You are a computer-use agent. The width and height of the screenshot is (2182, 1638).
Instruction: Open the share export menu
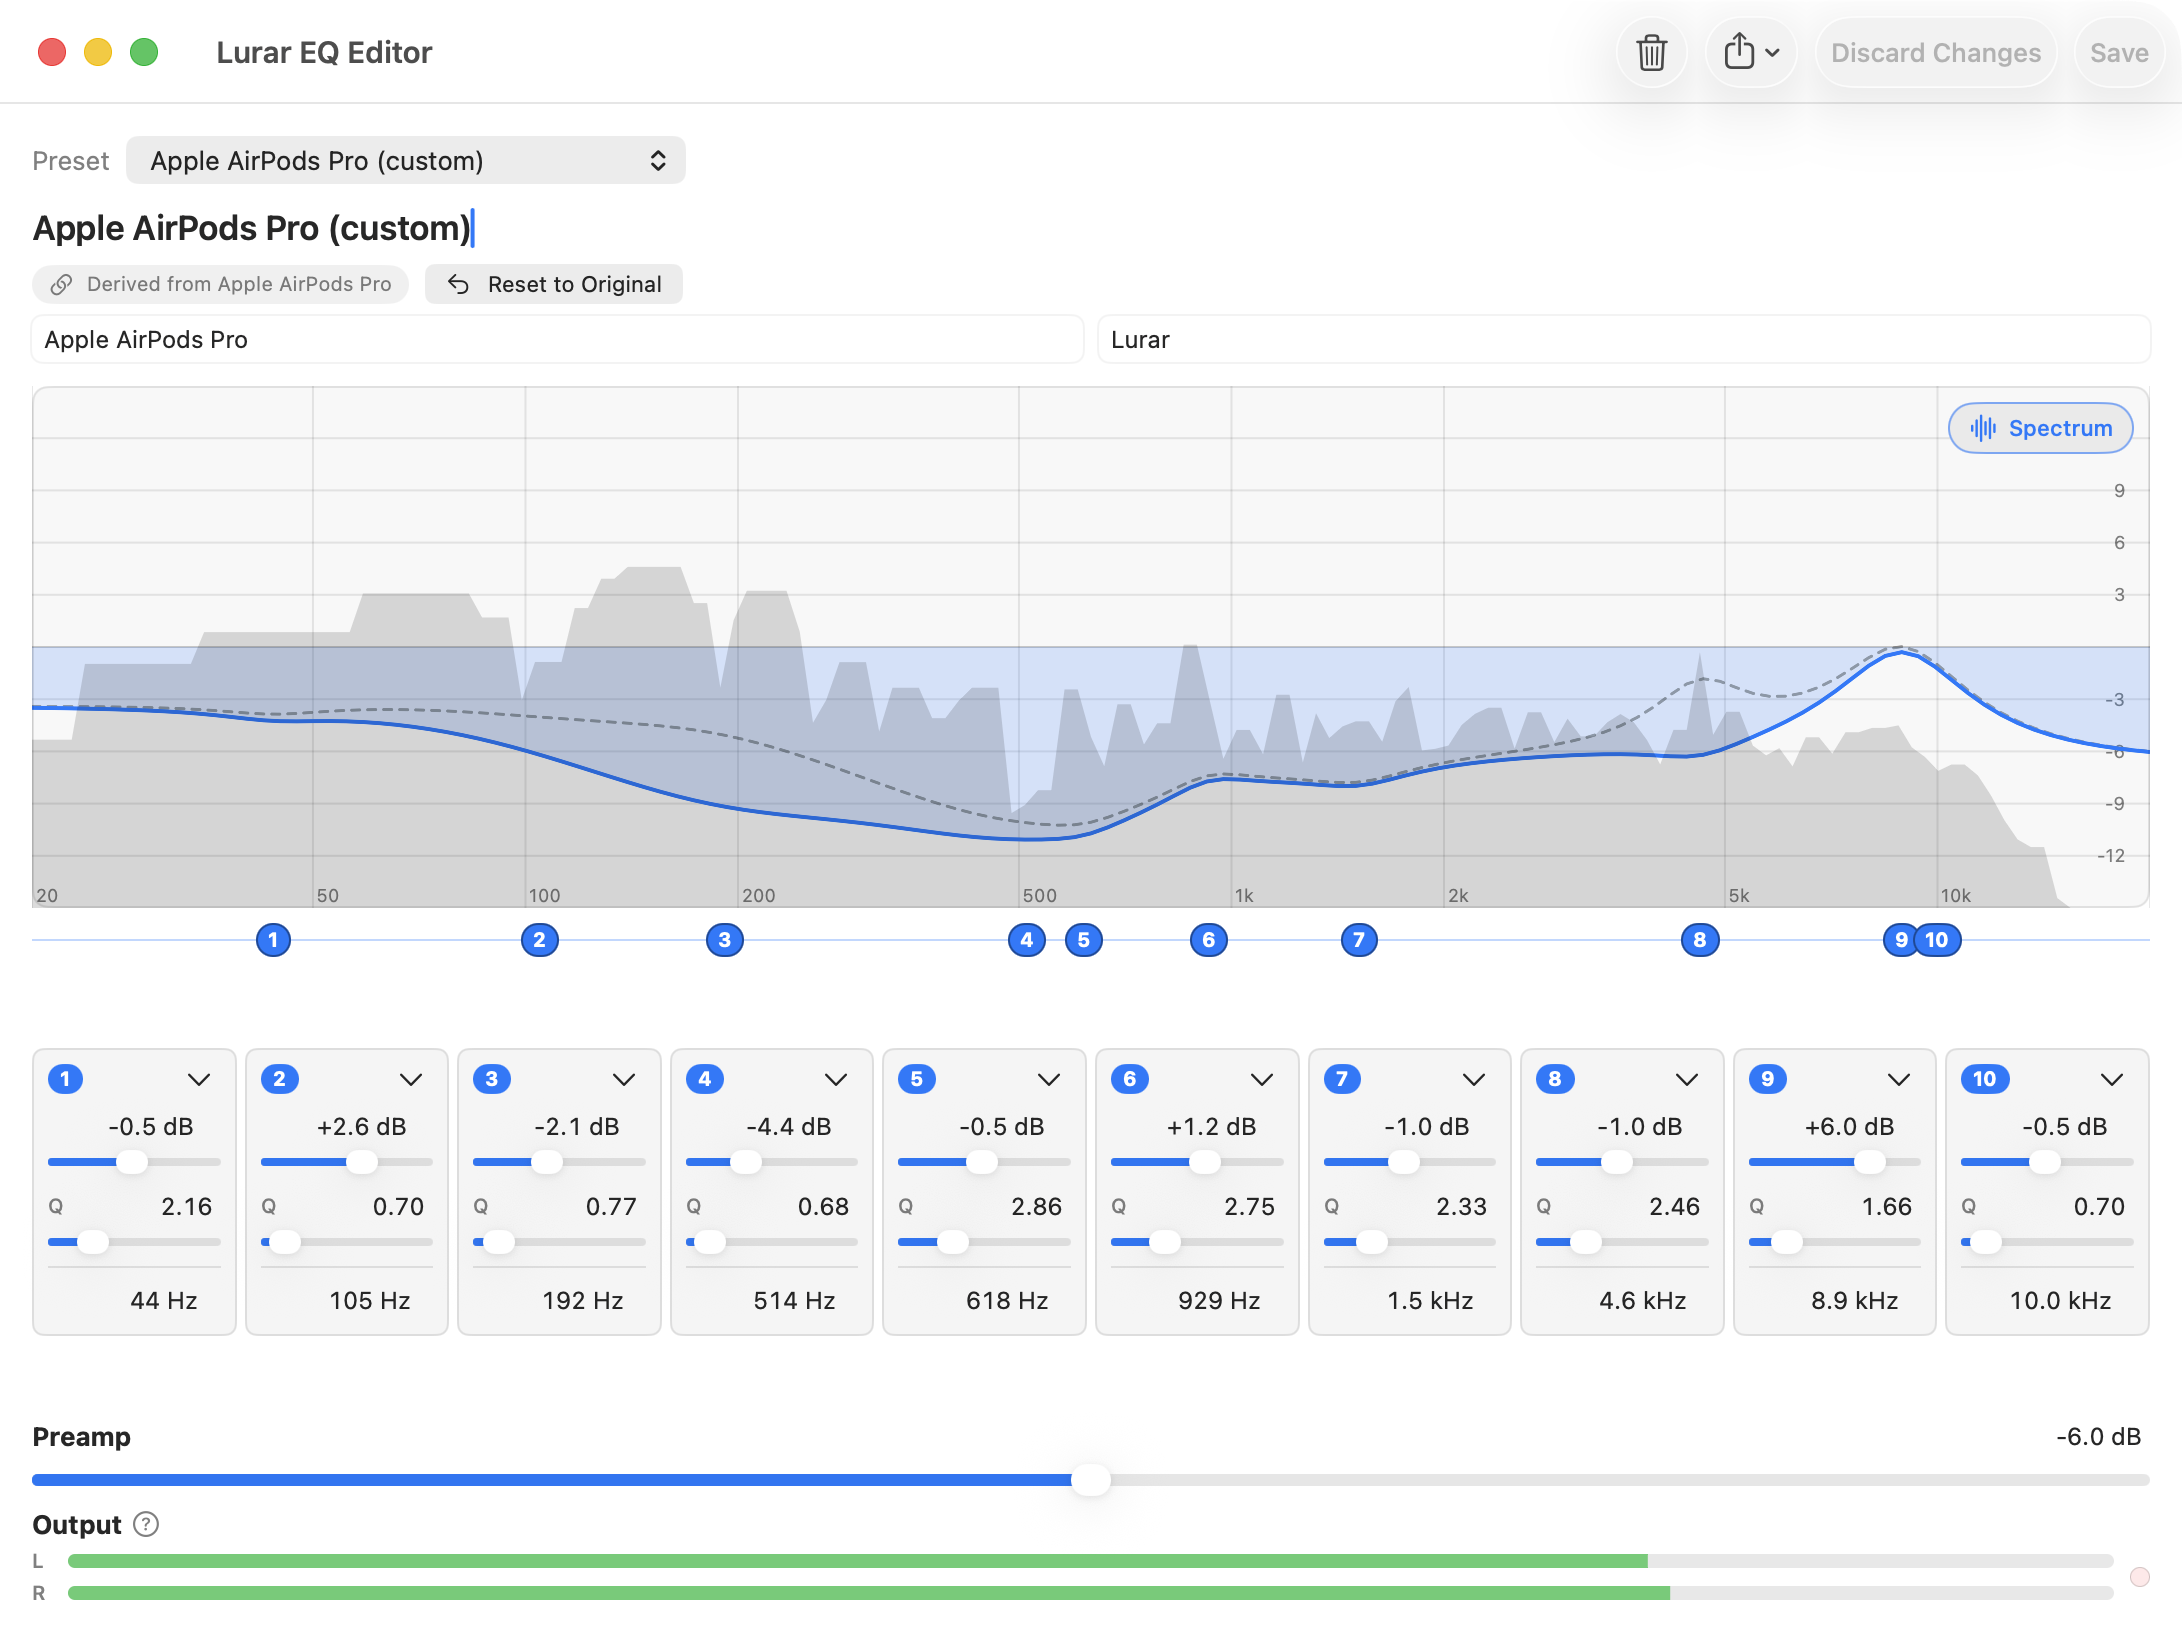pos(1751,53)
